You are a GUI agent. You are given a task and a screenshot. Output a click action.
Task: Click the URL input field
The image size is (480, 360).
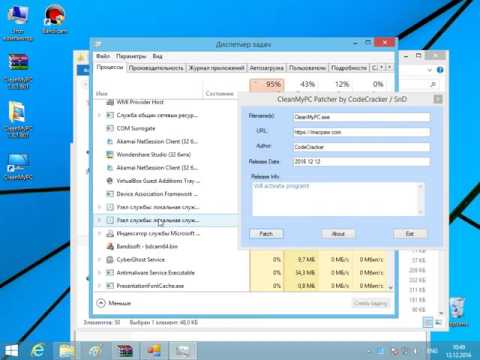coord(361,132)
